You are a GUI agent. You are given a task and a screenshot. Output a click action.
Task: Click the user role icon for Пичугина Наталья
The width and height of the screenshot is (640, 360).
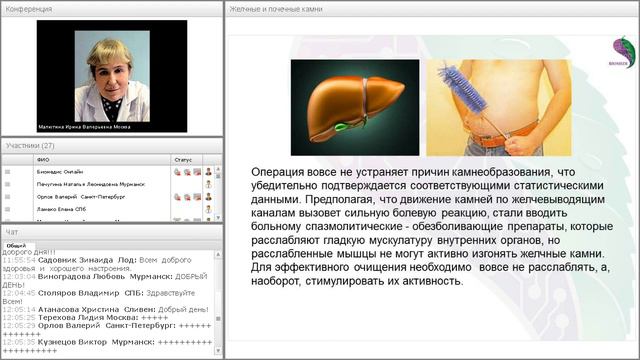(x=209, y=184)
